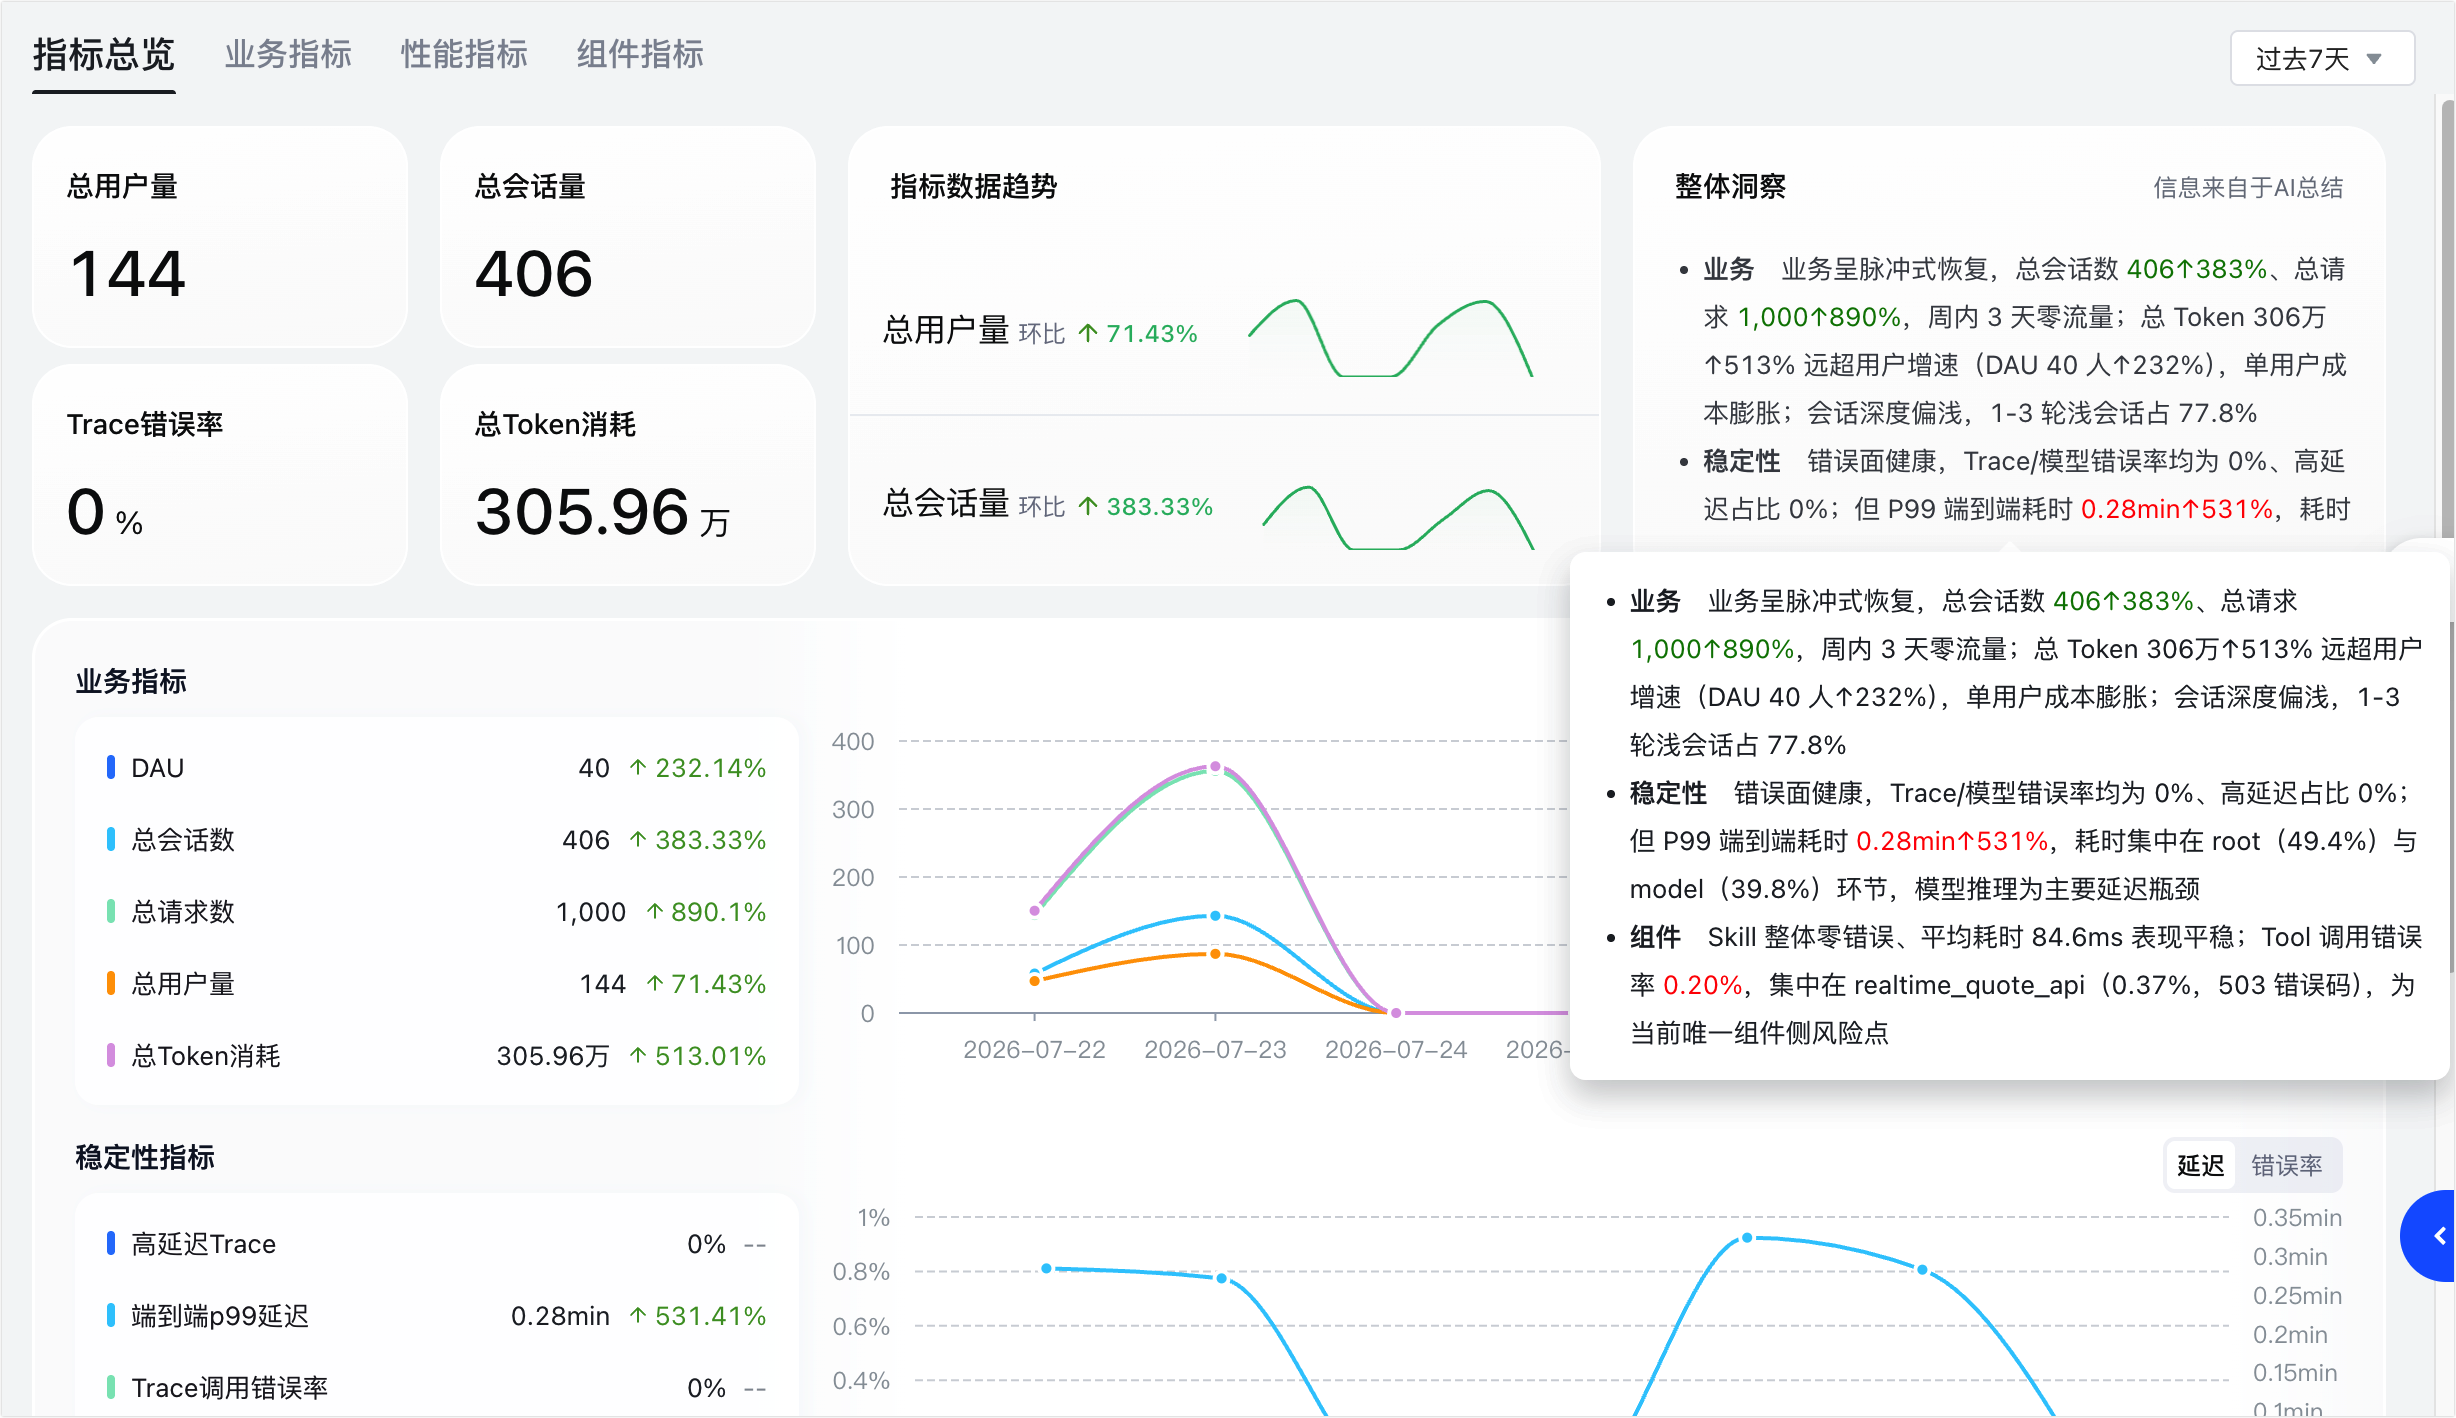Open the 指标总览 tab
Viewport: 2456px width, 1418px height.
pyautogui.click(x=104, y=55)
